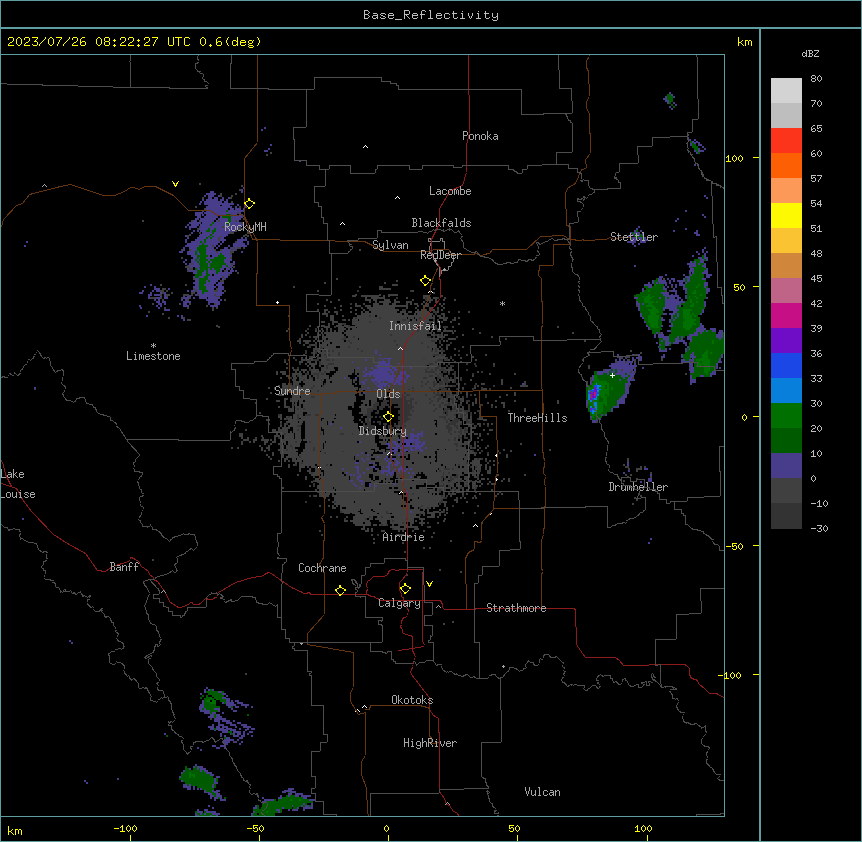Click the yellow diamond marker near RockyMH
The image size is (862, 842).
tap(250, 204)
